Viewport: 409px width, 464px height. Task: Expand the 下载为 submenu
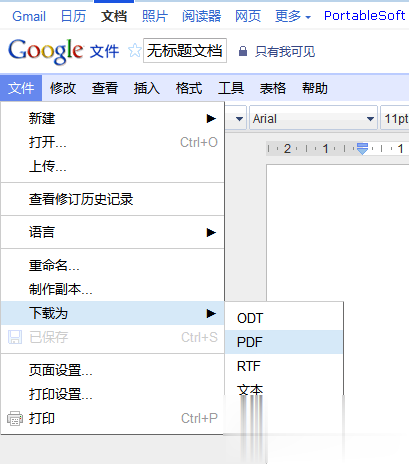click(x=112, y=313)
